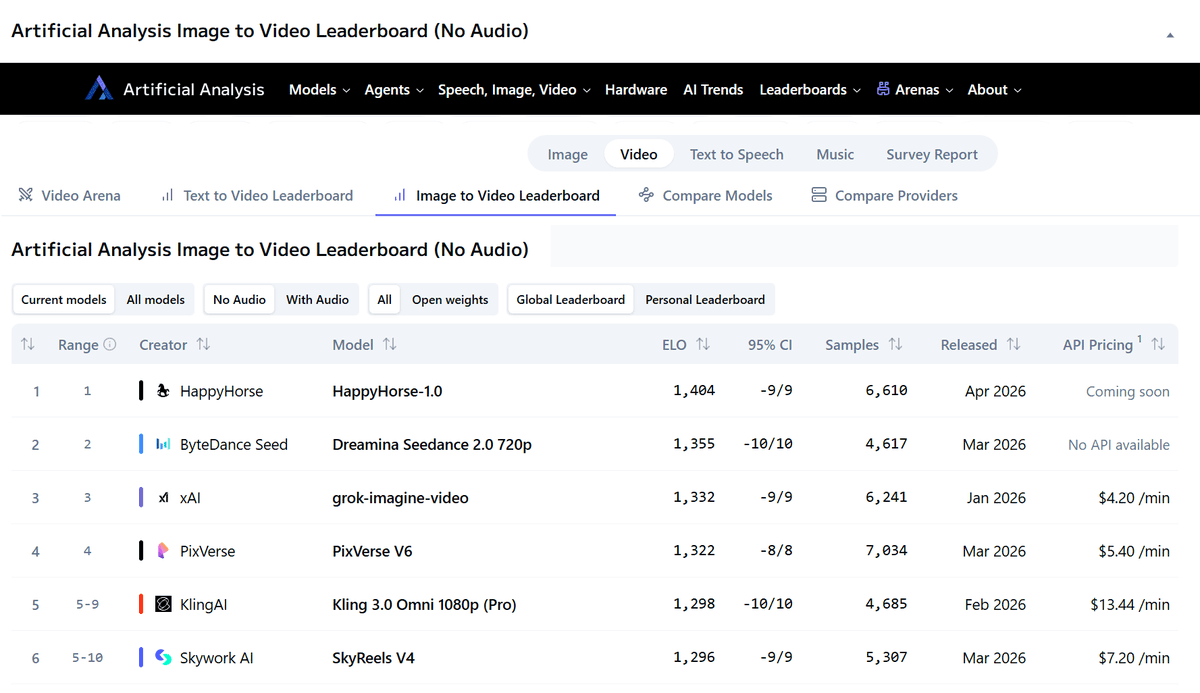Click the PixVerse creator logo

pyautogui.click(x=164, y=551)
